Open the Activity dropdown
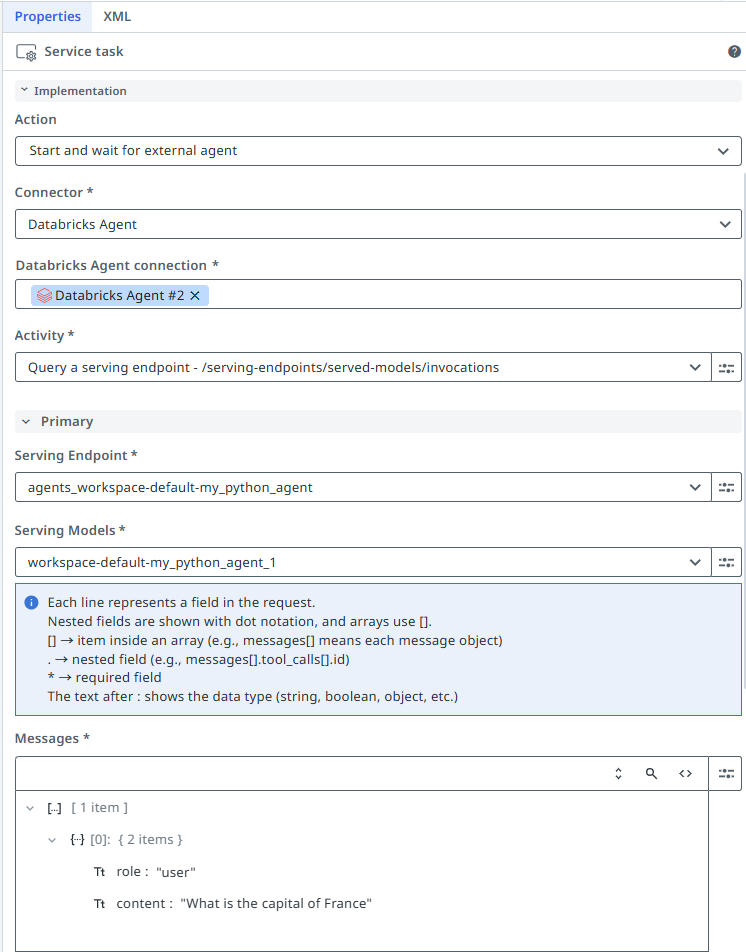Screen dimensions: 746x952 pos(362,368)
